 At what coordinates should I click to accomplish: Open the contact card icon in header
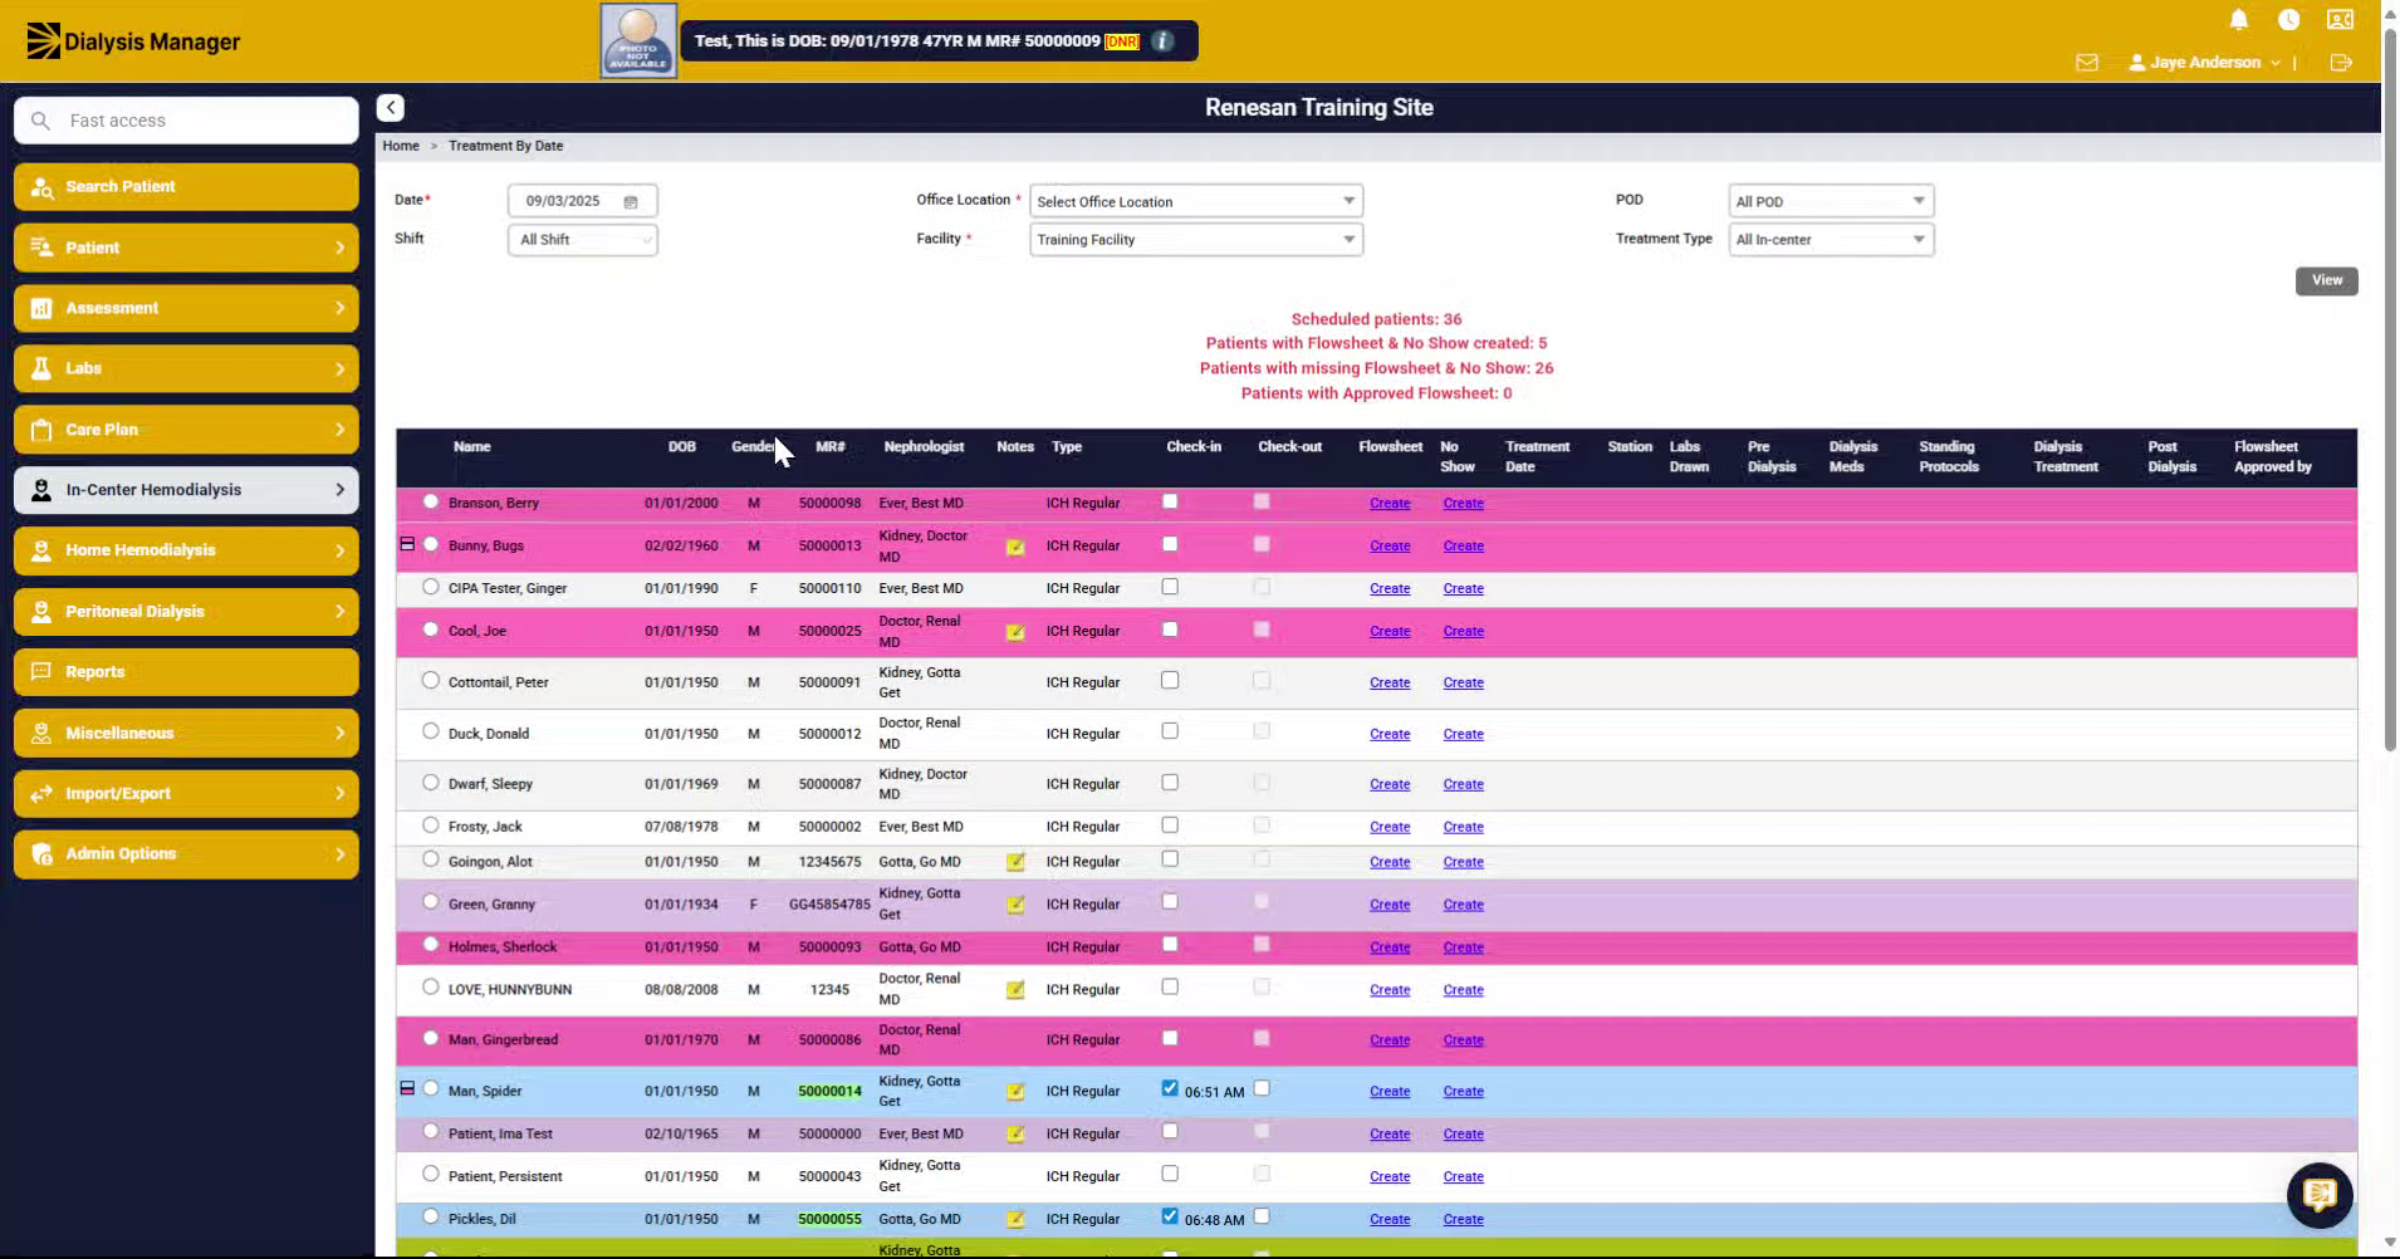coord(2340,20)
